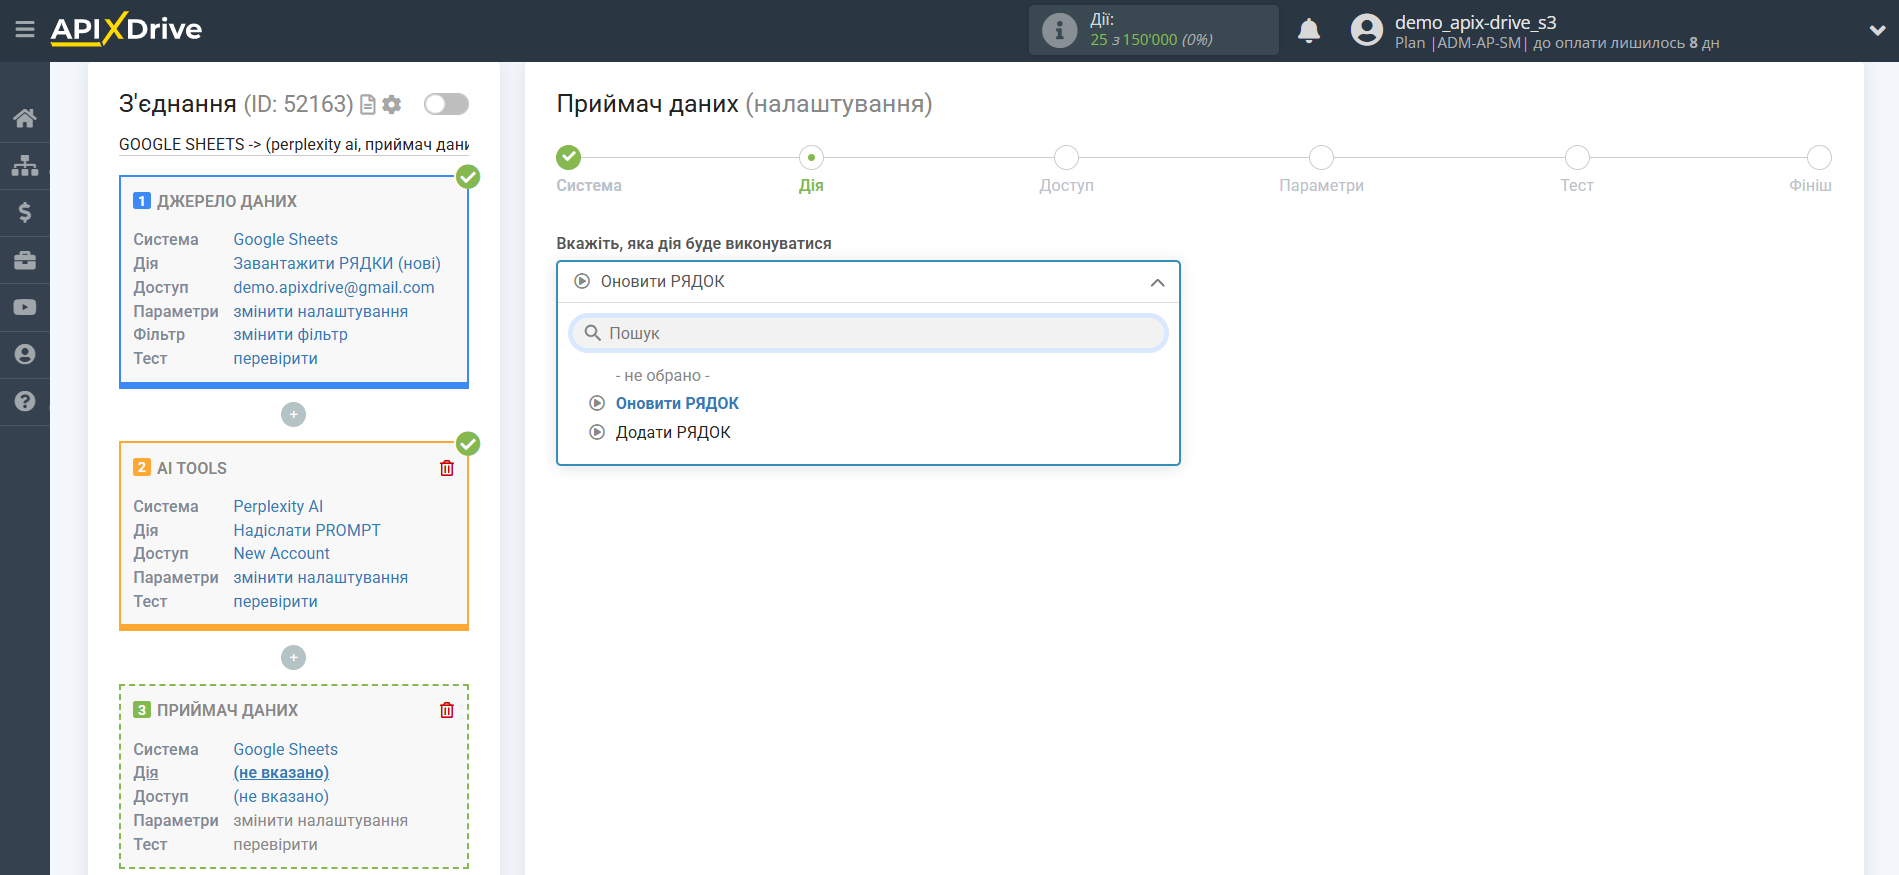
Task: Open demo.apixdrive@gmail.com access link
Action: click(x=334, y=287)
